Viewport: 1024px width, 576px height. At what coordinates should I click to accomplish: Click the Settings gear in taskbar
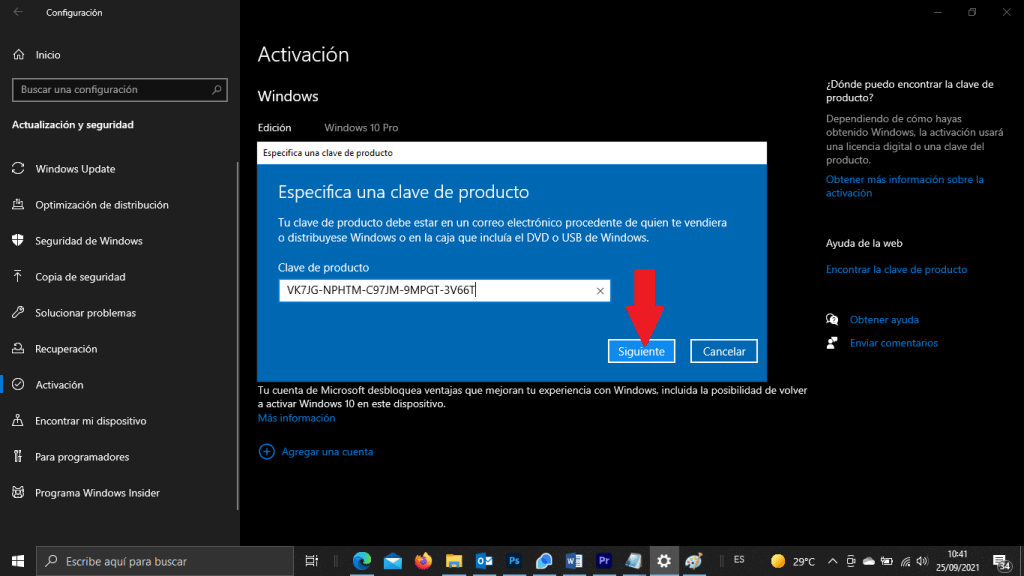tap(664, 561)
